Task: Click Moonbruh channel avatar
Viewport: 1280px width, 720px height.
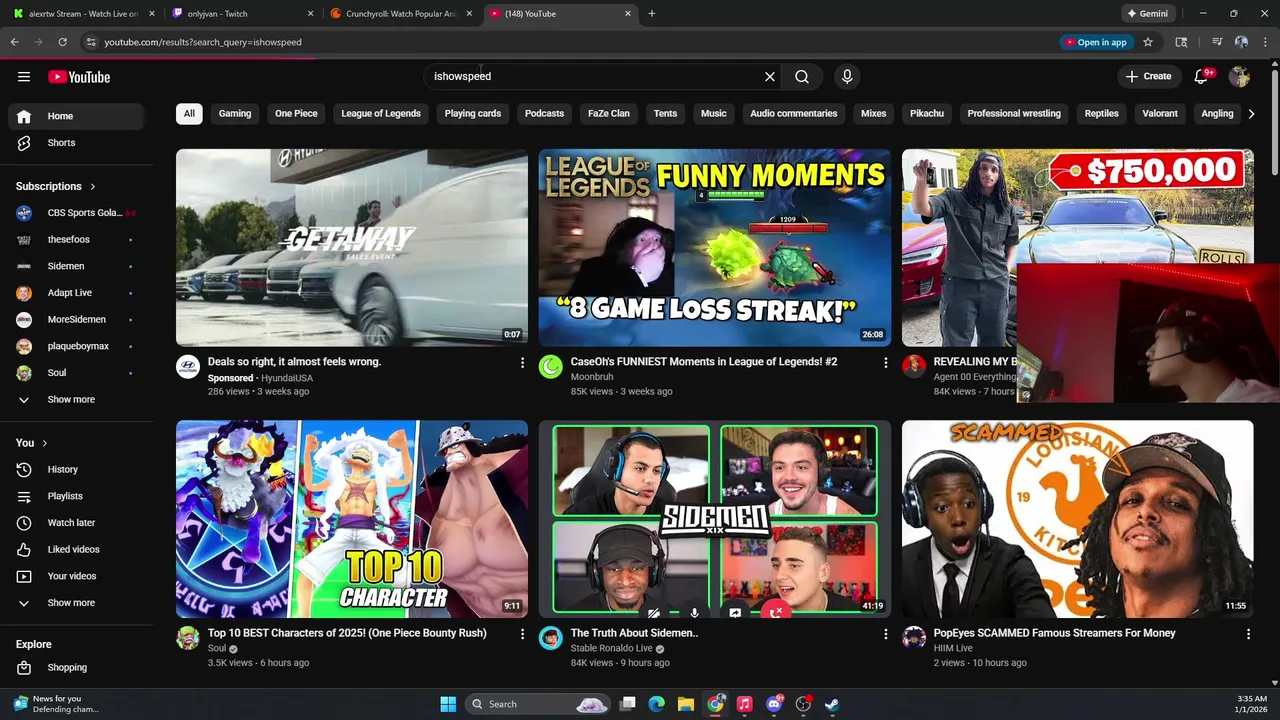Action: pos(551,367)
